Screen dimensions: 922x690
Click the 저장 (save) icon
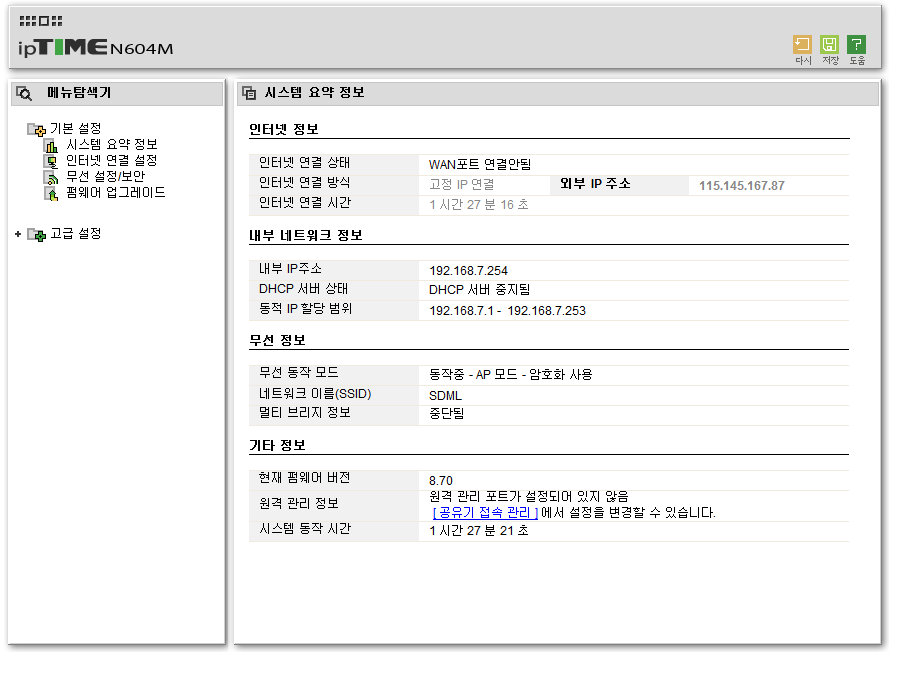point(829,45)
